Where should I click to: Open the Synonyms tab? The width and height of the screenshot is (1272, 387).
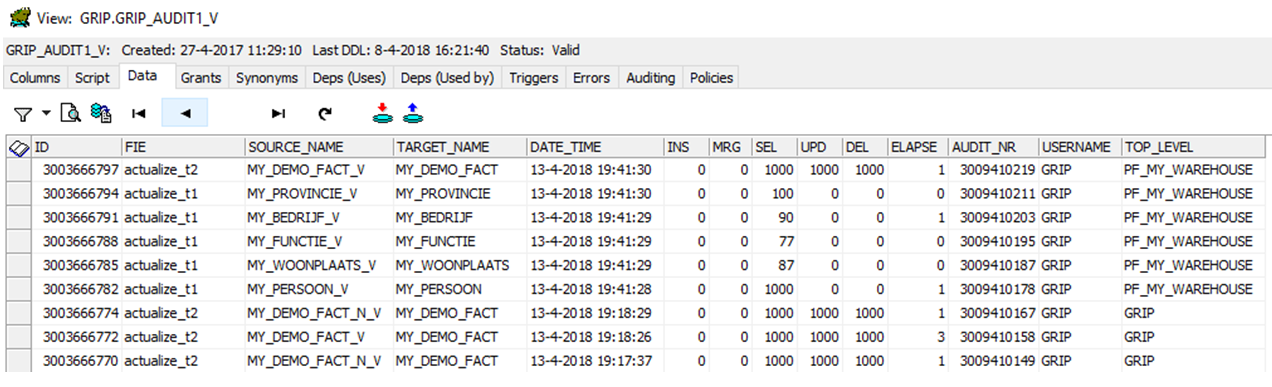click(x=266, y=77)
